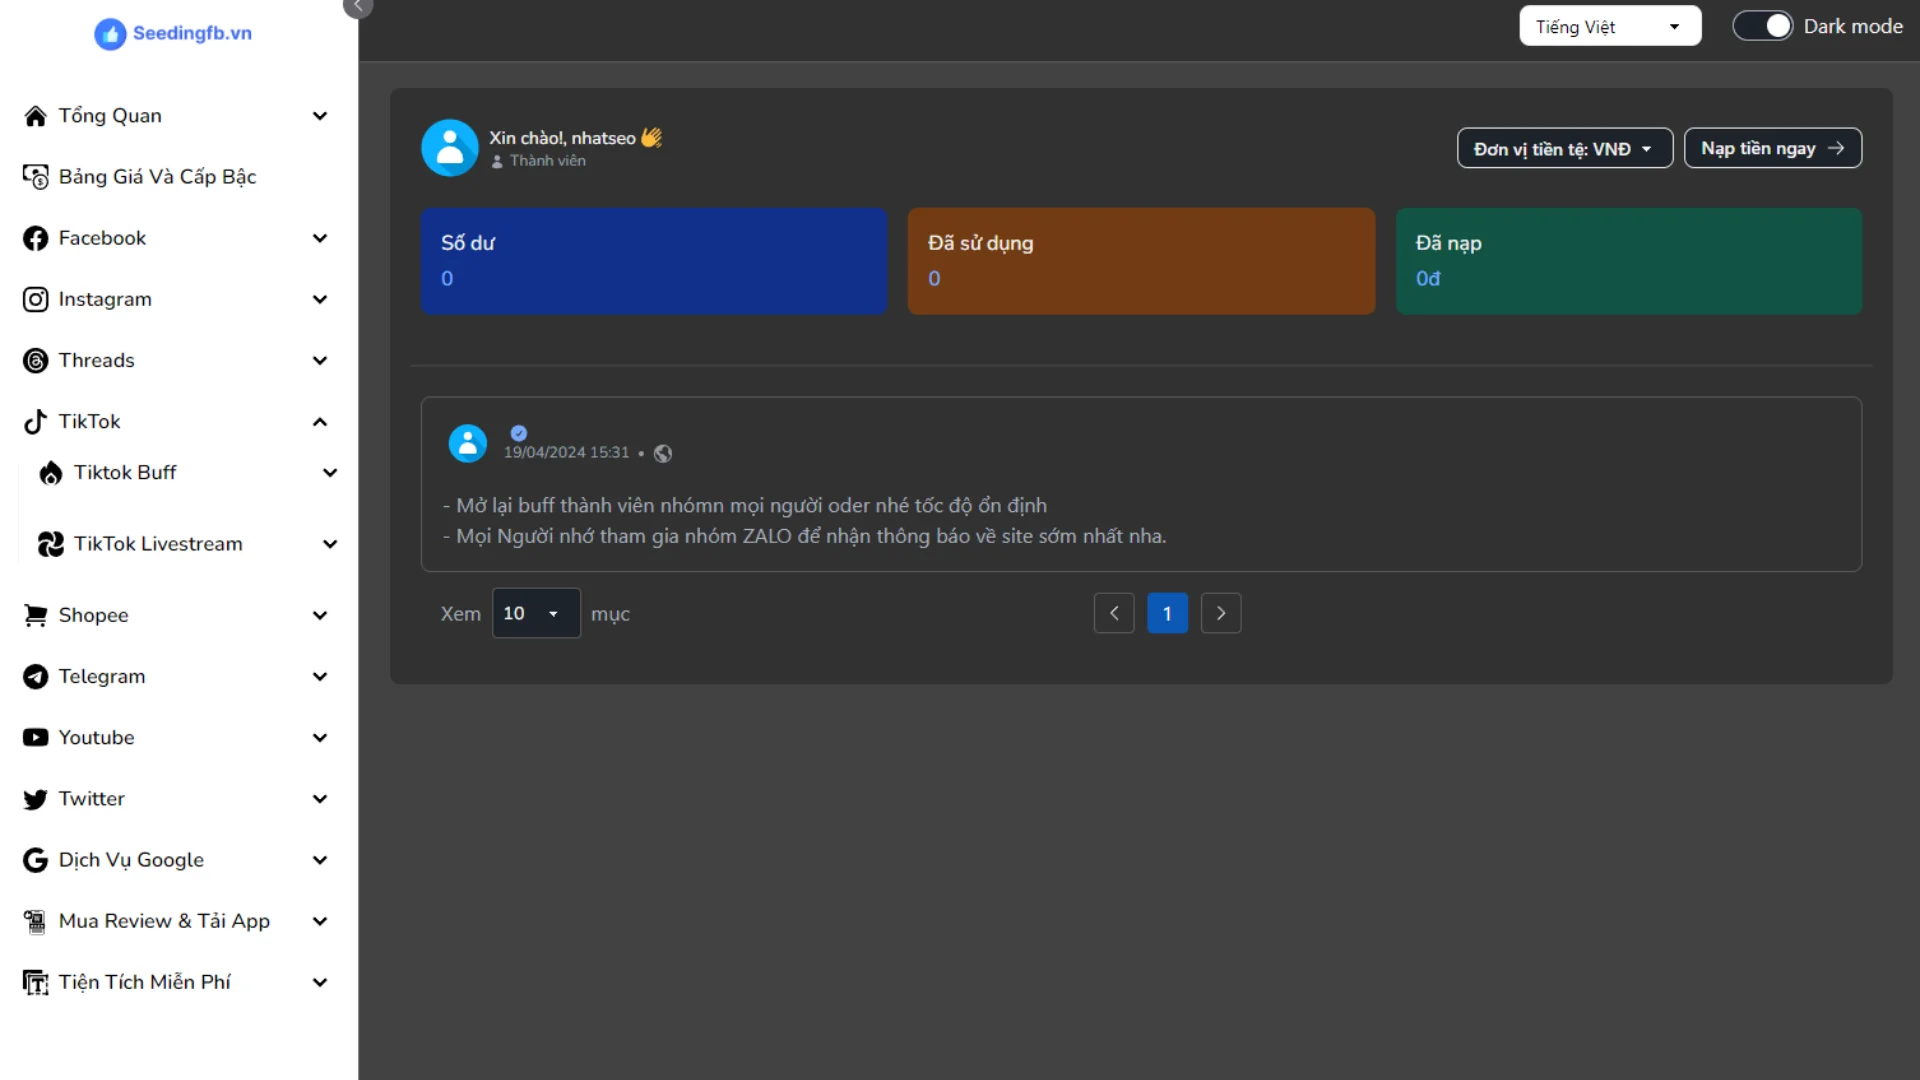Click the nhatseo user avatar
The width and height of the screenshot is (1920, 1080).
coord(450,148)
